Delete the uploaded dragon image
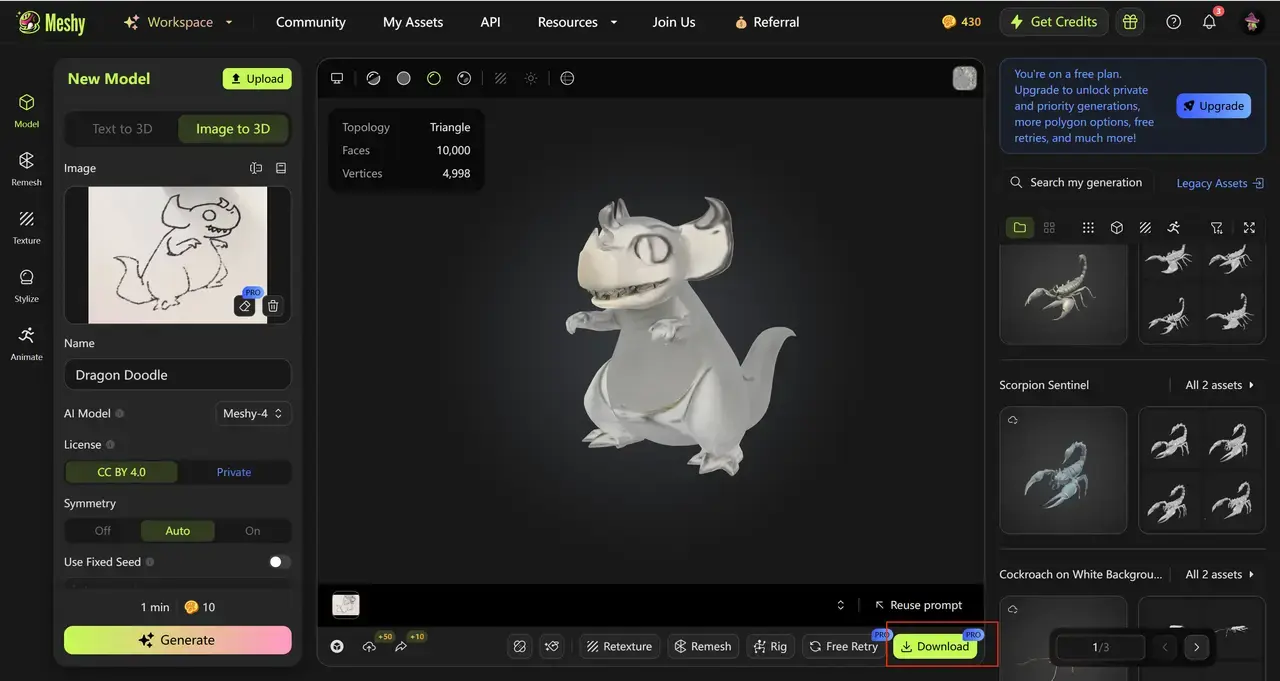This screenshot has width=1280, height=681. [273, 306]
